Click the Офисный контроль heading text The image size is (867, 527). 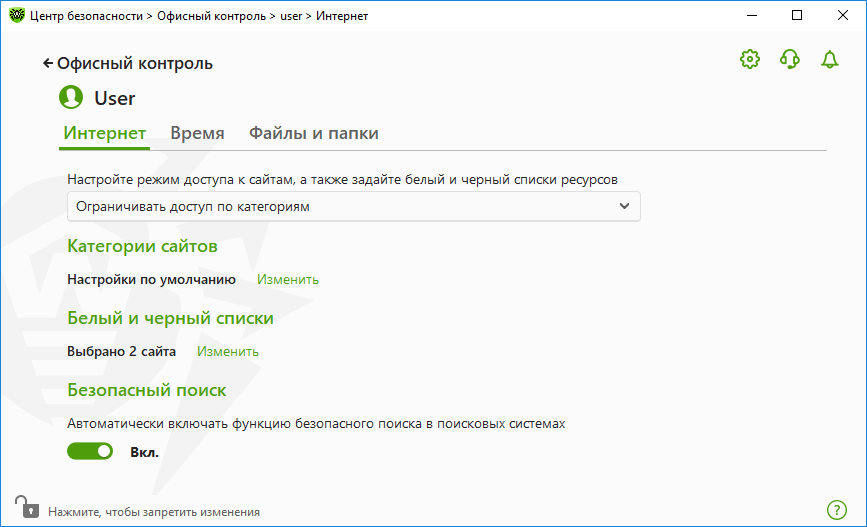point(135,64)
